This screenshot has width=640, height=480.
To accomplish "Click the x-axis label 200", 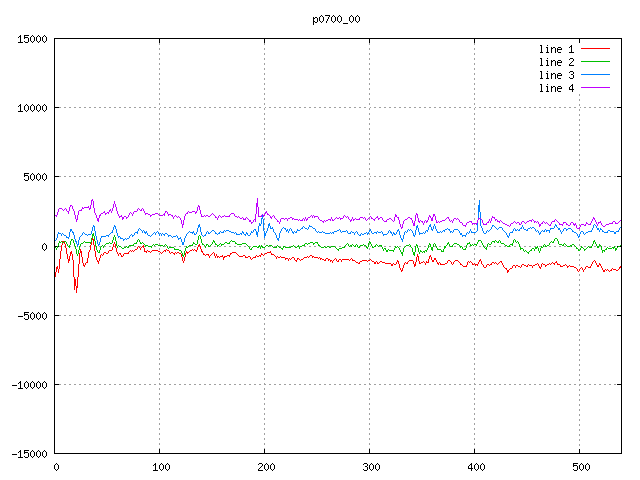I will [266, 467].
